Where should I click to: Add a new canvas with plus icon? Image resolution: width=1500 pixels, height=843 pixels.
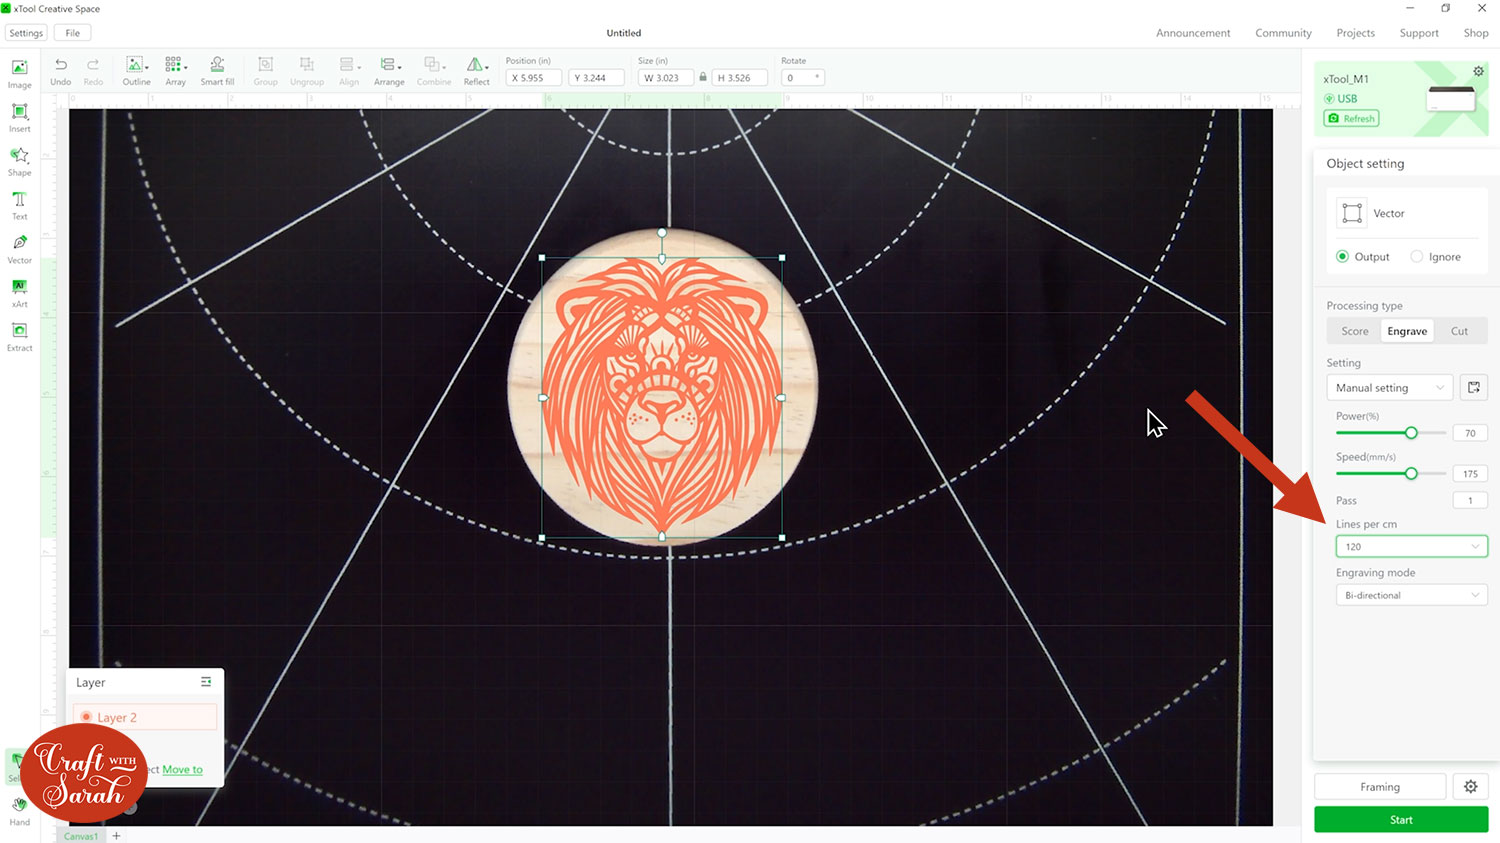(x=116, y=835)
